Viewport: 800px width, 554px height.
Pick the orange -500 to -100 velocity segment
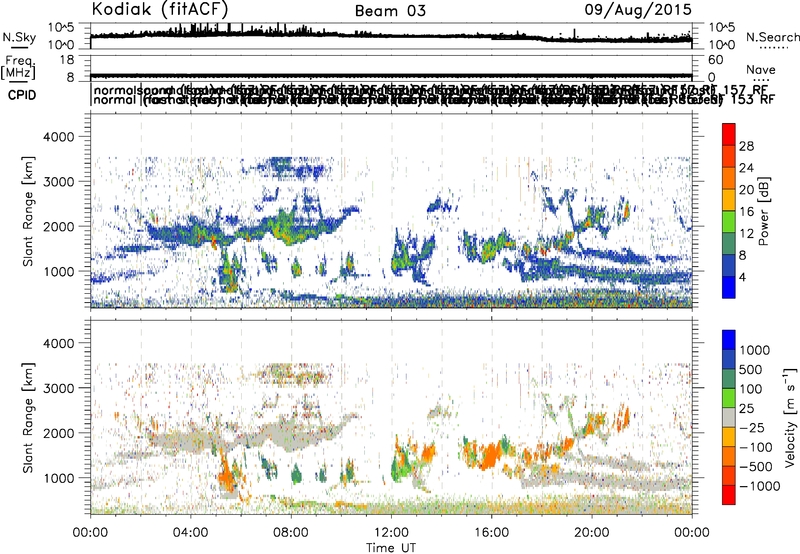pyautogui.click(x=729, y=456)
